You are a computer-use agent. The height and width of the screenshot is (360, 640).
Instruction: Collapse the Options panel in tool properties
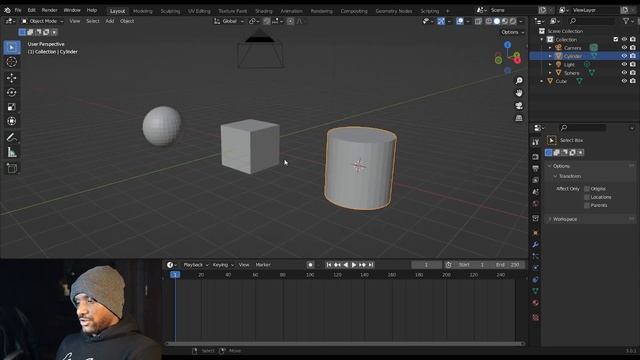point(549,166)
